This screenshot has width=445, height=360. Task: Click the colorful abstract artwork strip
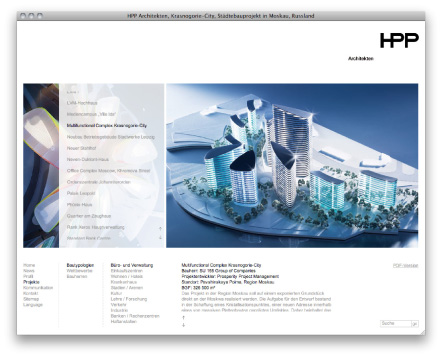[41, 165]
